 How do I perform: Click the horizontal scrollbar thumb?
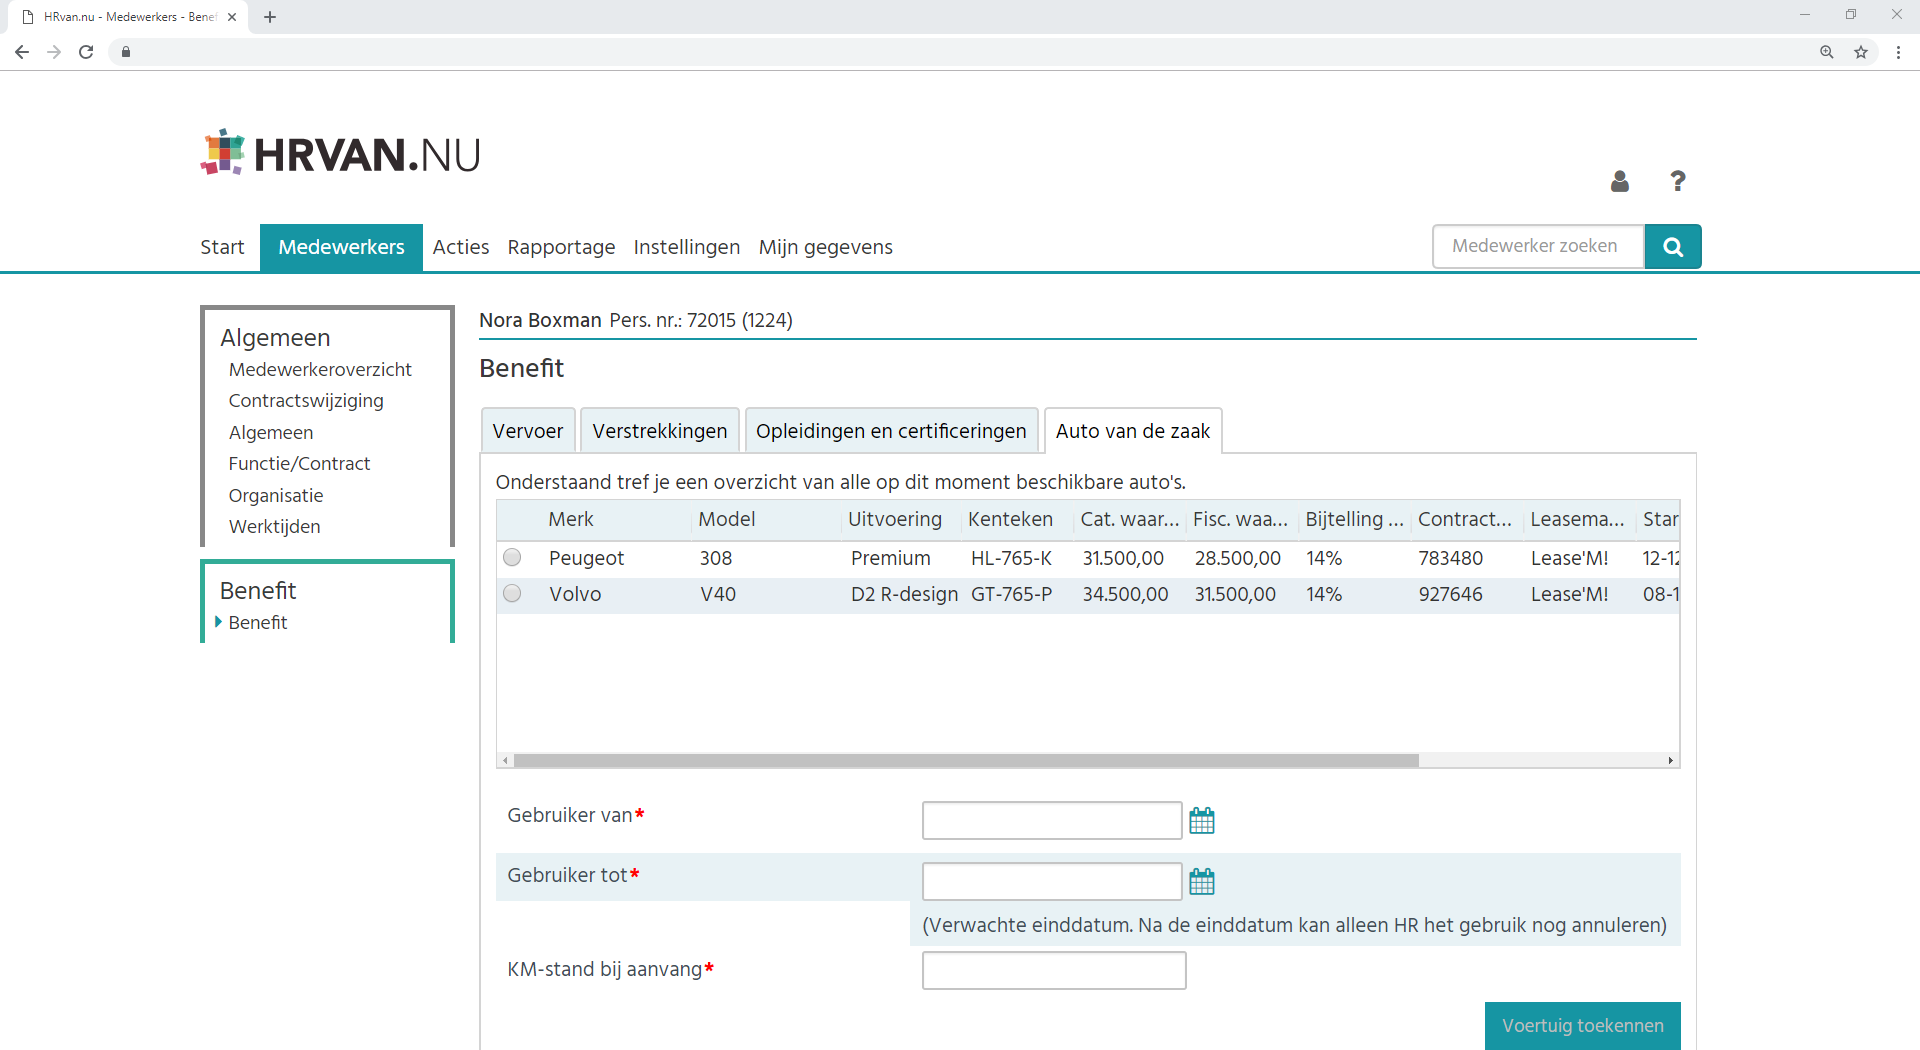[966, 761]
